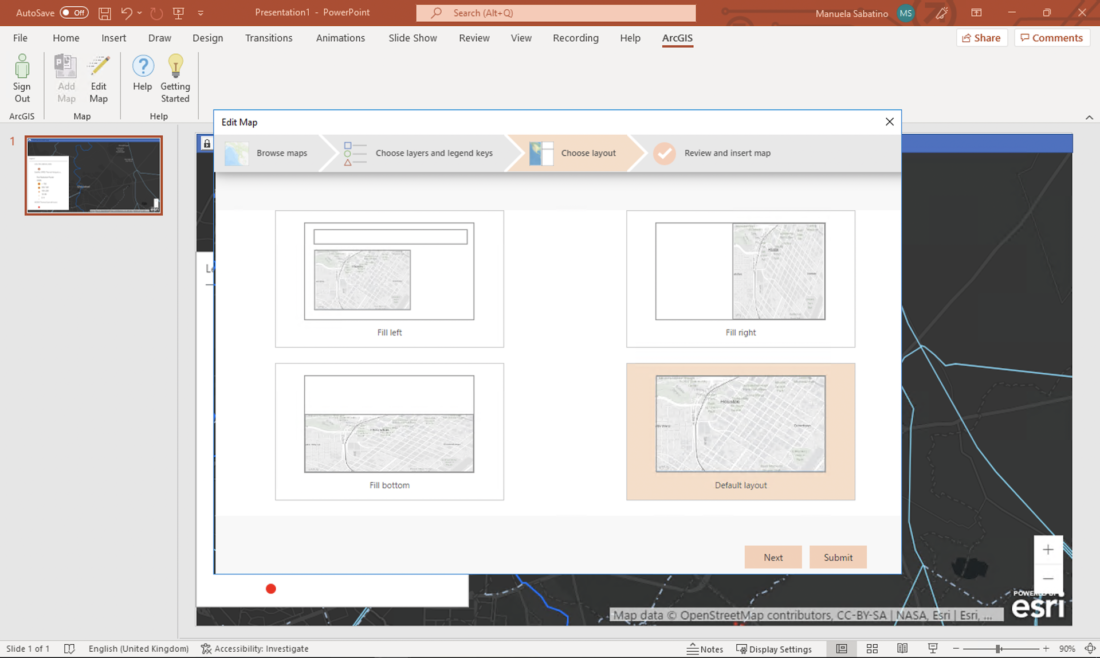
Task: Go to Review and insert map step
Action: pyautogui.click(x=712, y=153)
